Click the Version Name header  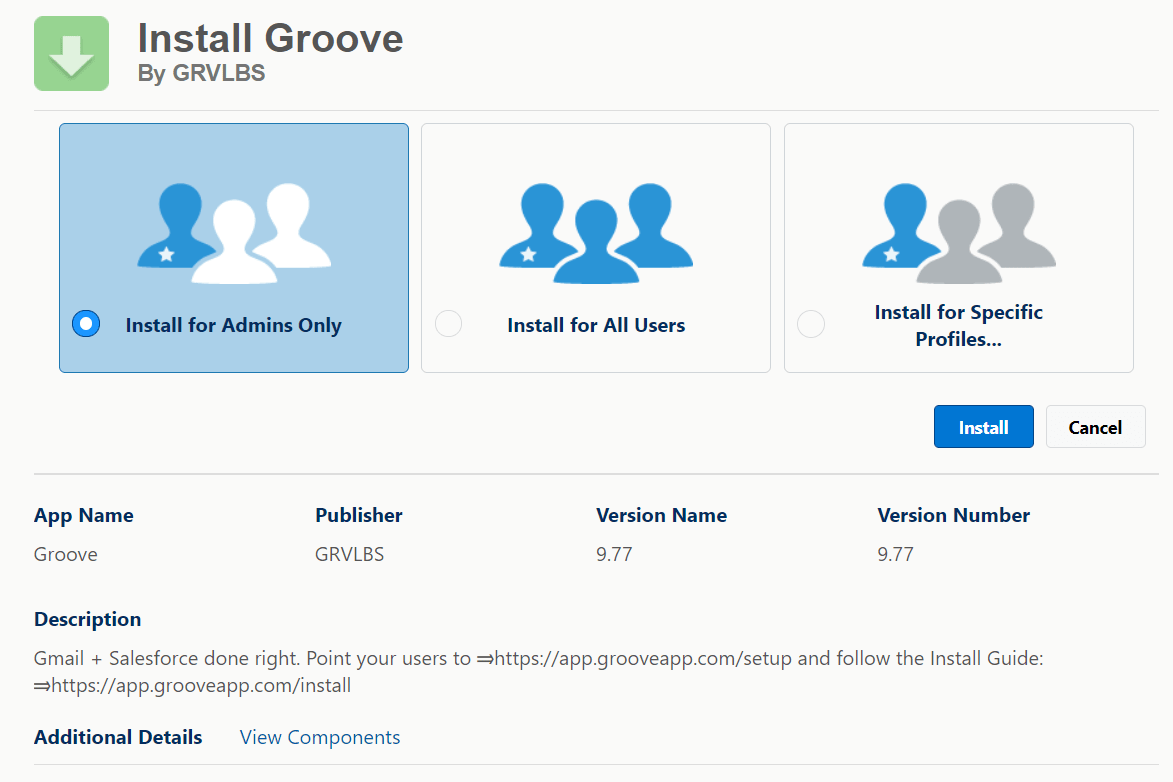point(661,515)
